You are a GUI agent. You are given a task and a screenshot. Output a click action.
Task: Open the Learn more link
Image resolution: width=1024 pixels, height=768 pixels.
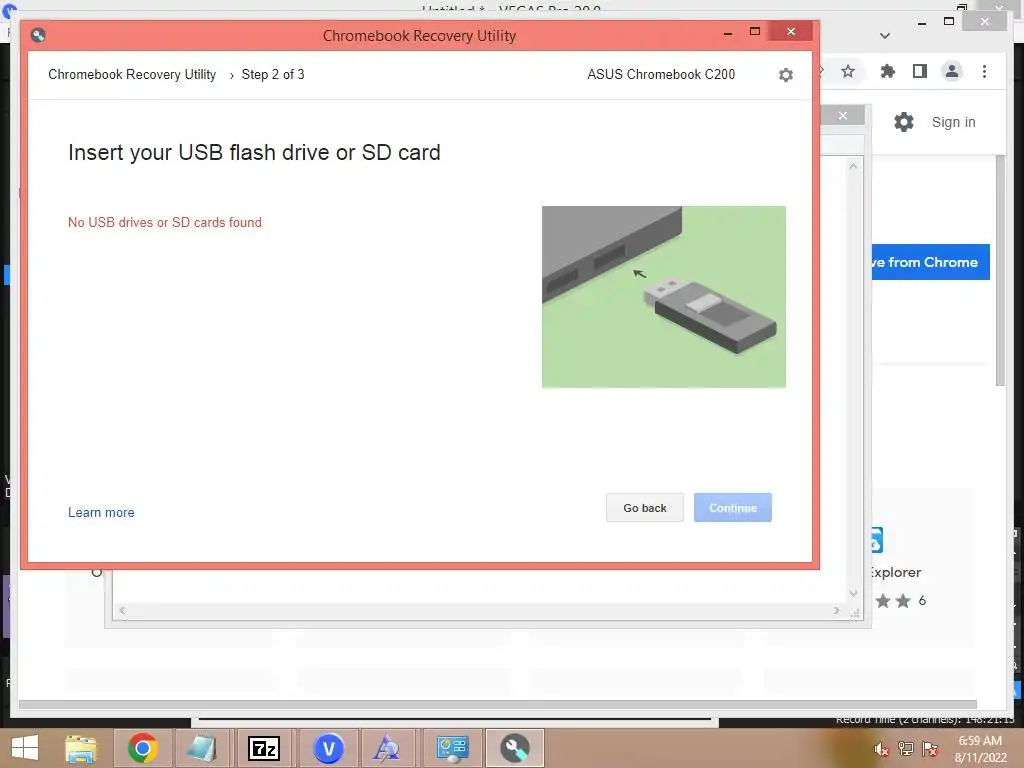point(101,513)
